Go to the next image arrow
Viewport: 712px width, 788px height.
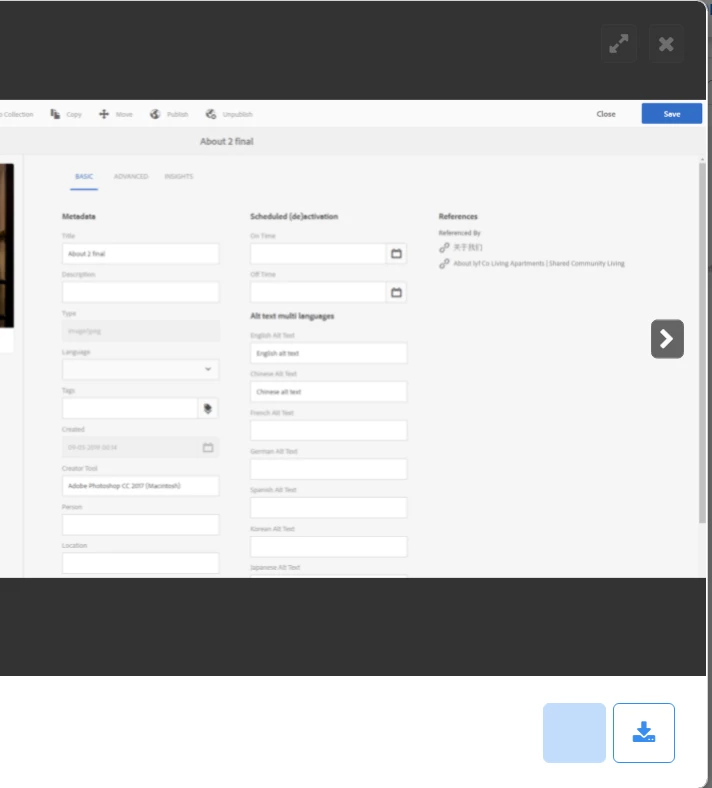tap(667, 339)
